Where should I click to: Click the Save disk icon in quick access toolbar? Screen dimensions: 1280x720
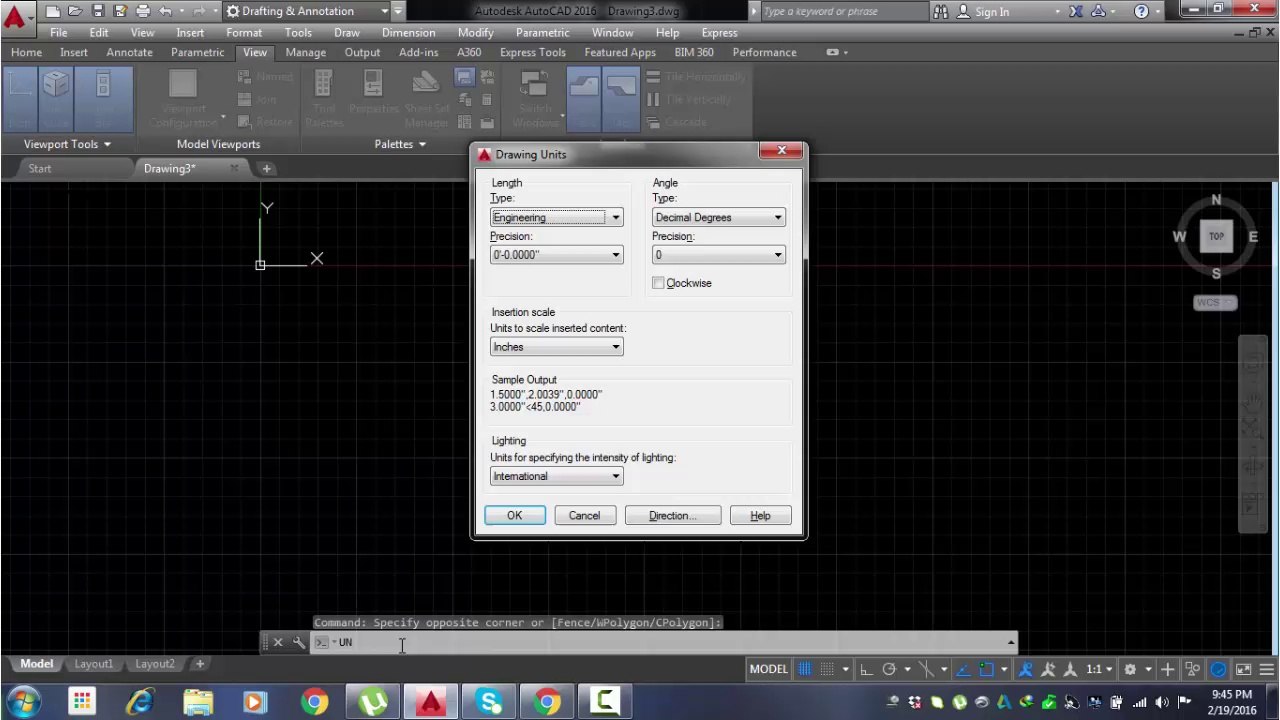pyautogui.click(x=98, y=11)
